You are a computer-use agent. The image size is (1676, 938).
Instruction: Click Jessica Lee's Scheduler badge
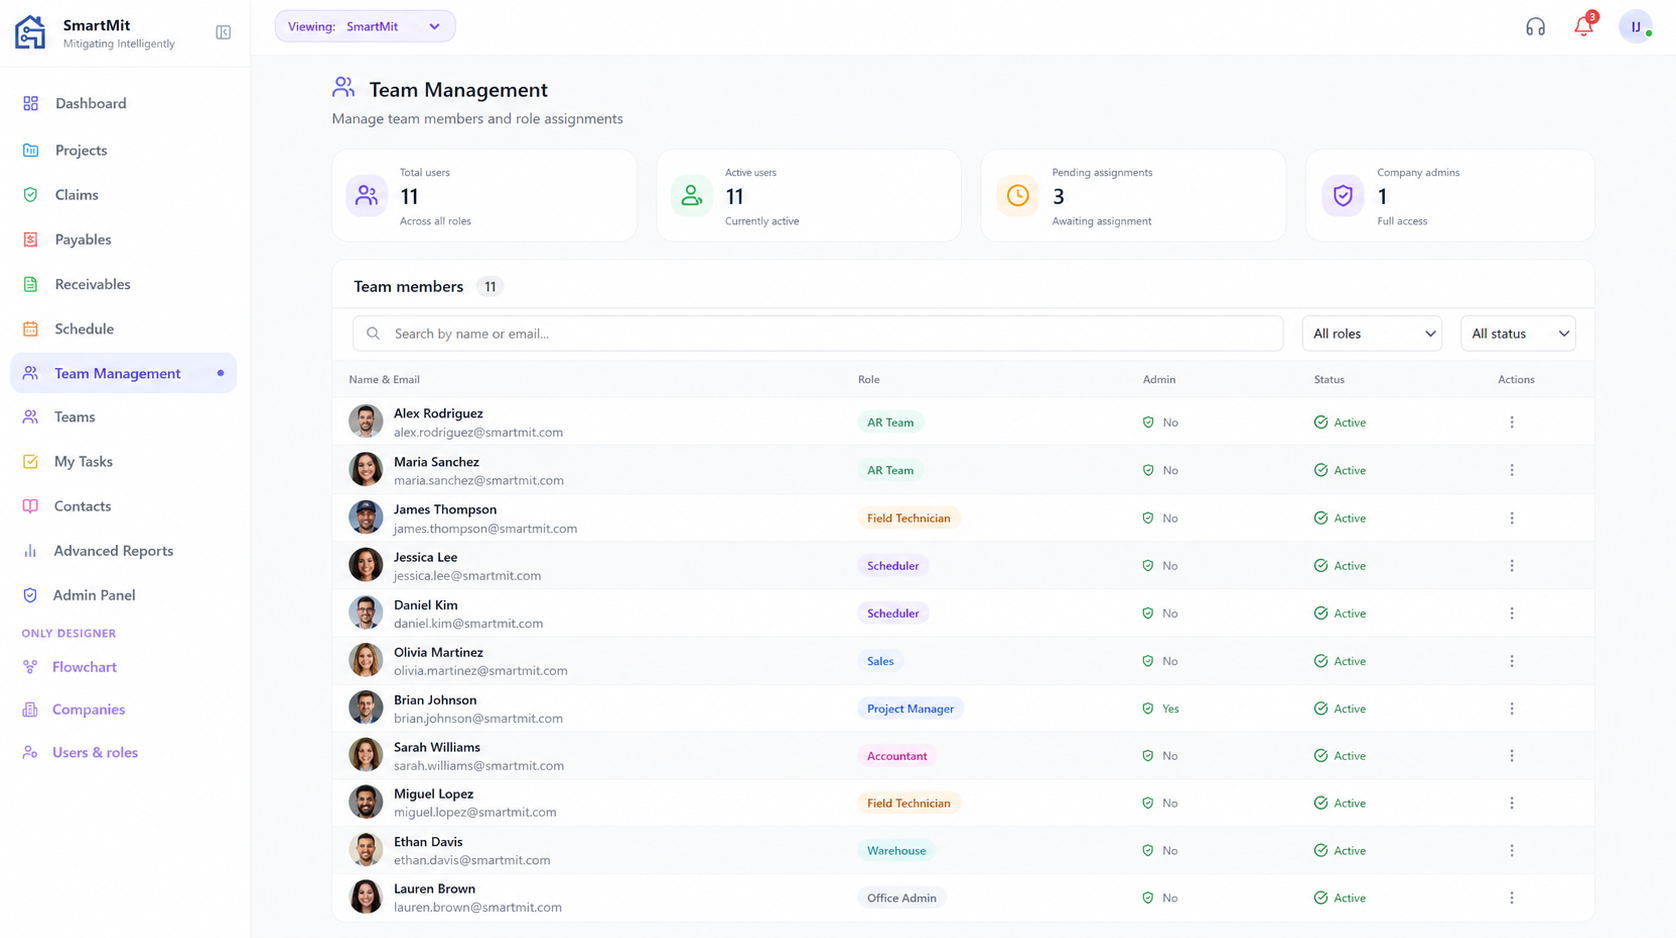[892, 566]
